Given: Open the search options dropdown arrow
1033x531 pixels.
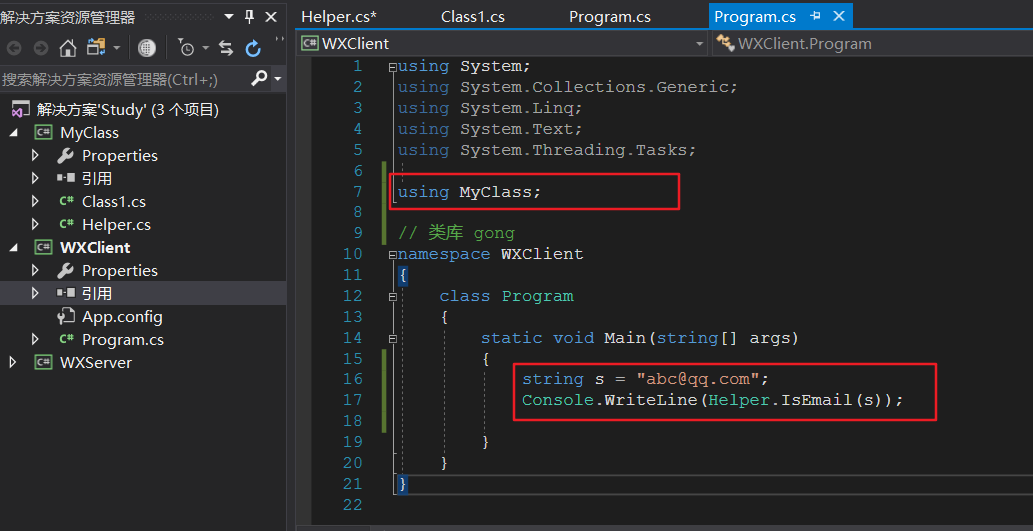Looking at the screenshot, I should click(x=277, y=79).
